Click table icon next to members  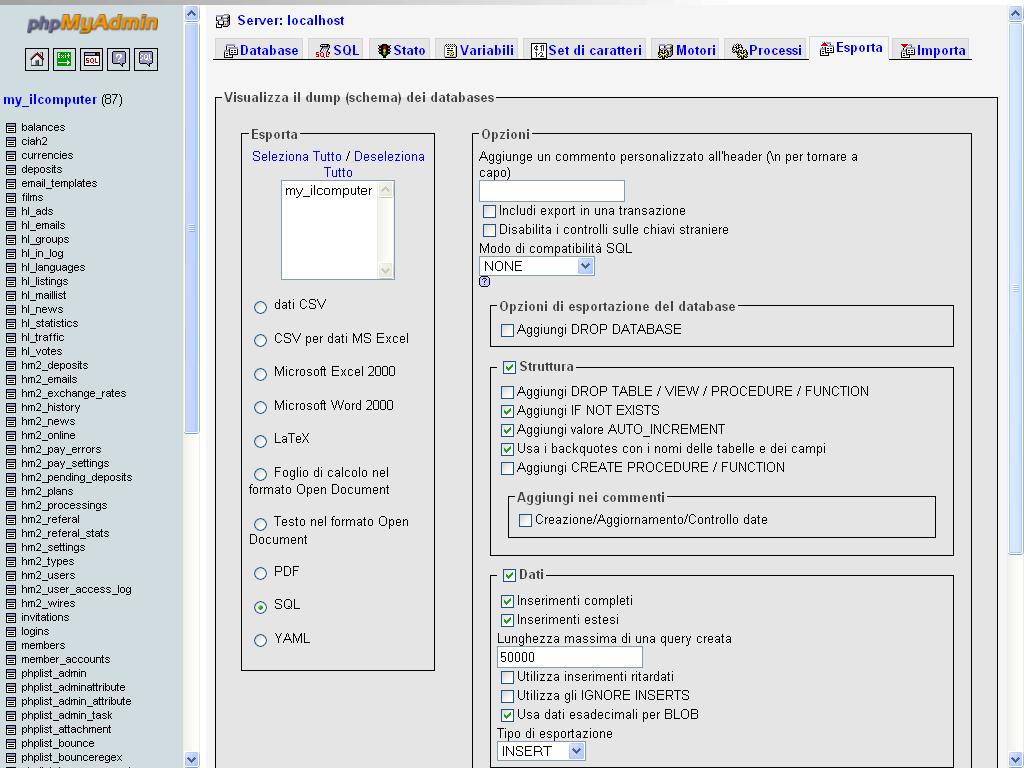pyautogui.click(x=10, y=645)
